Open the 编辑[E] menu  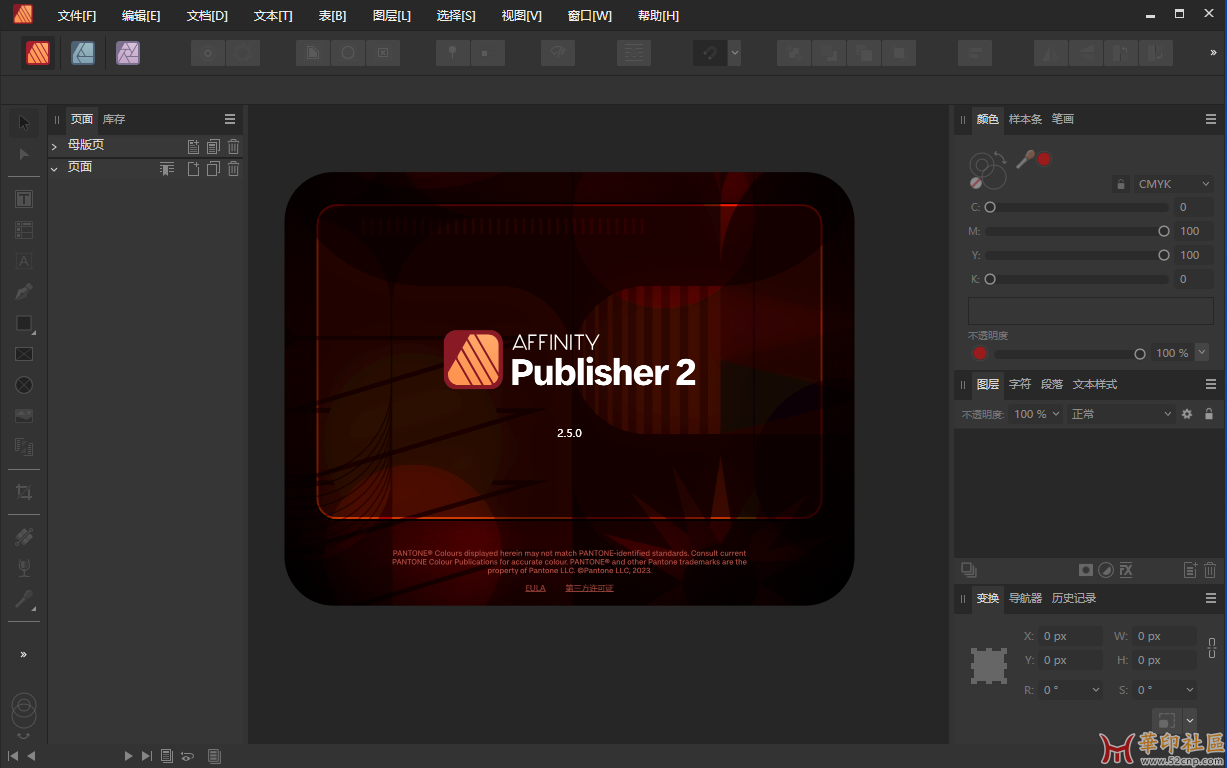(141, 16)
